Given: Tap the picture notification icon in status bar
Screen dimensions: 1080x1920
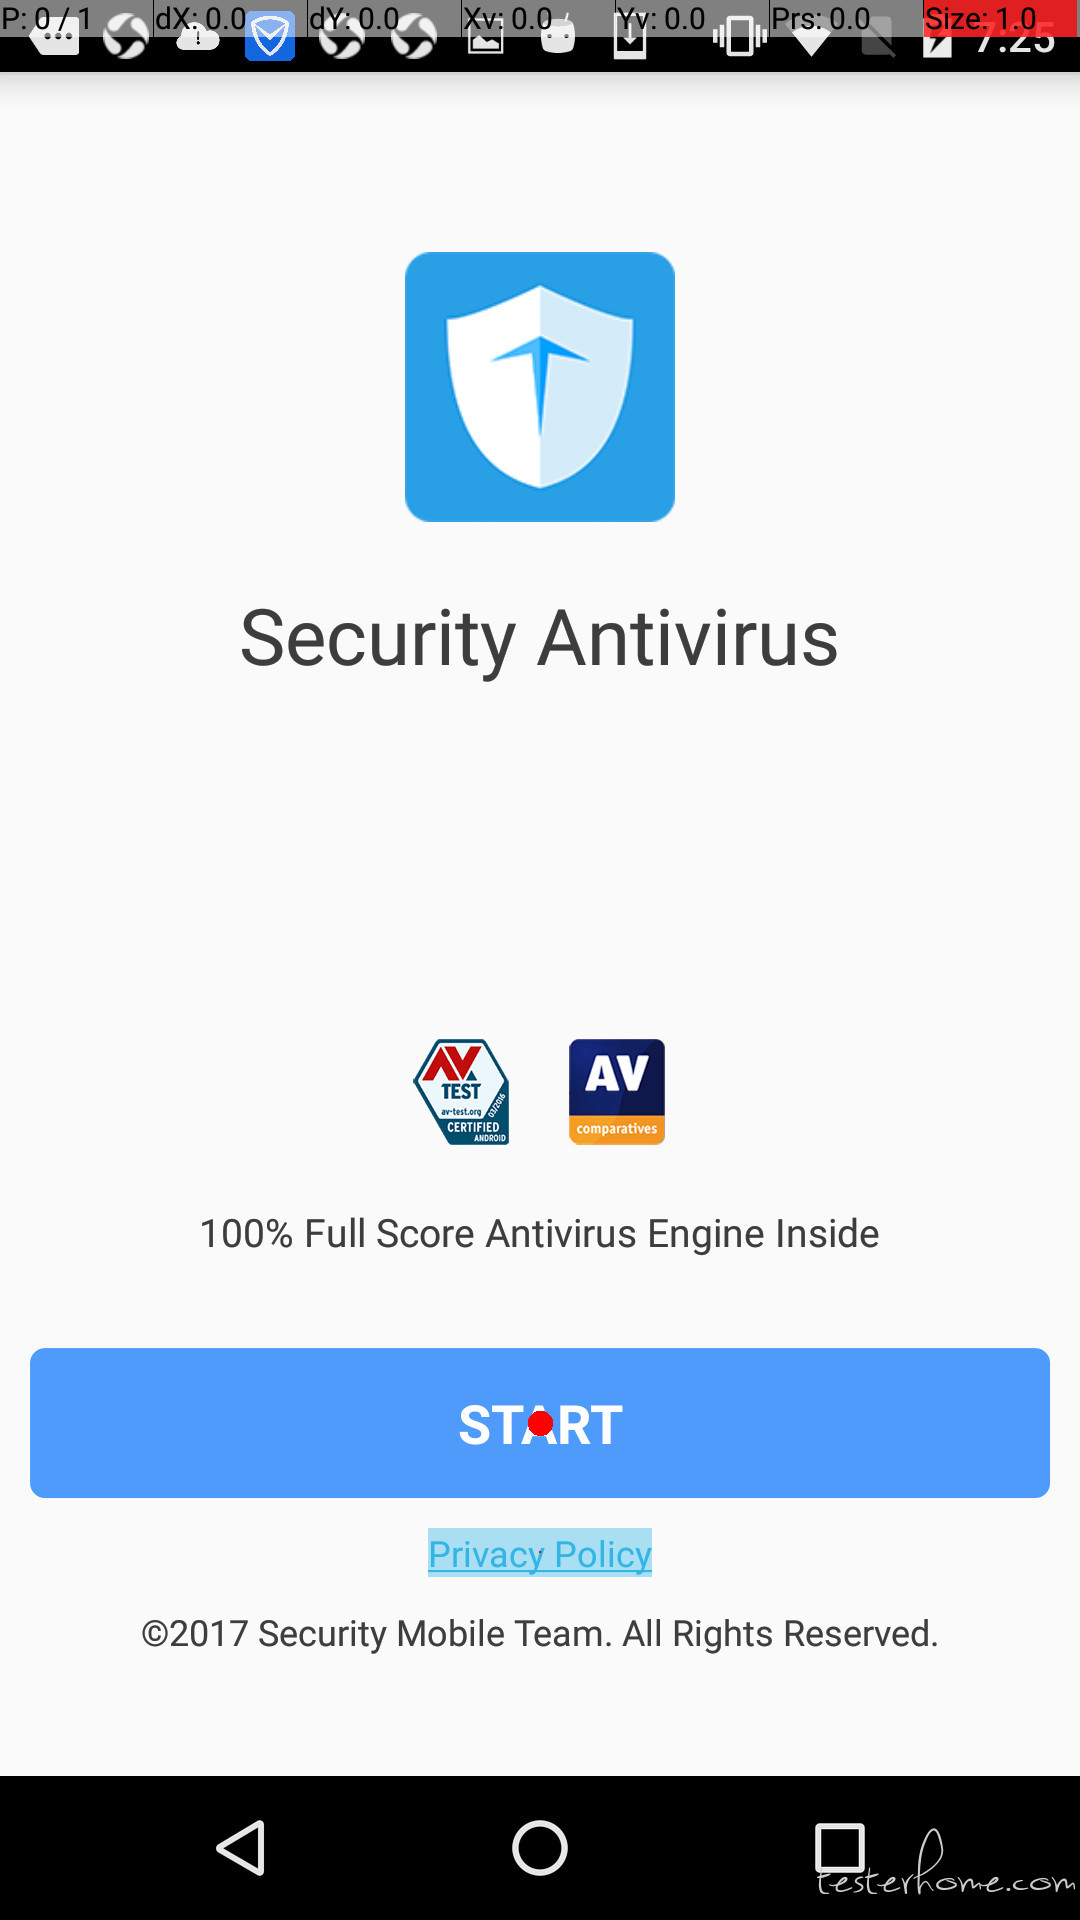Looking at the screenshot, I should pos(486,37).
